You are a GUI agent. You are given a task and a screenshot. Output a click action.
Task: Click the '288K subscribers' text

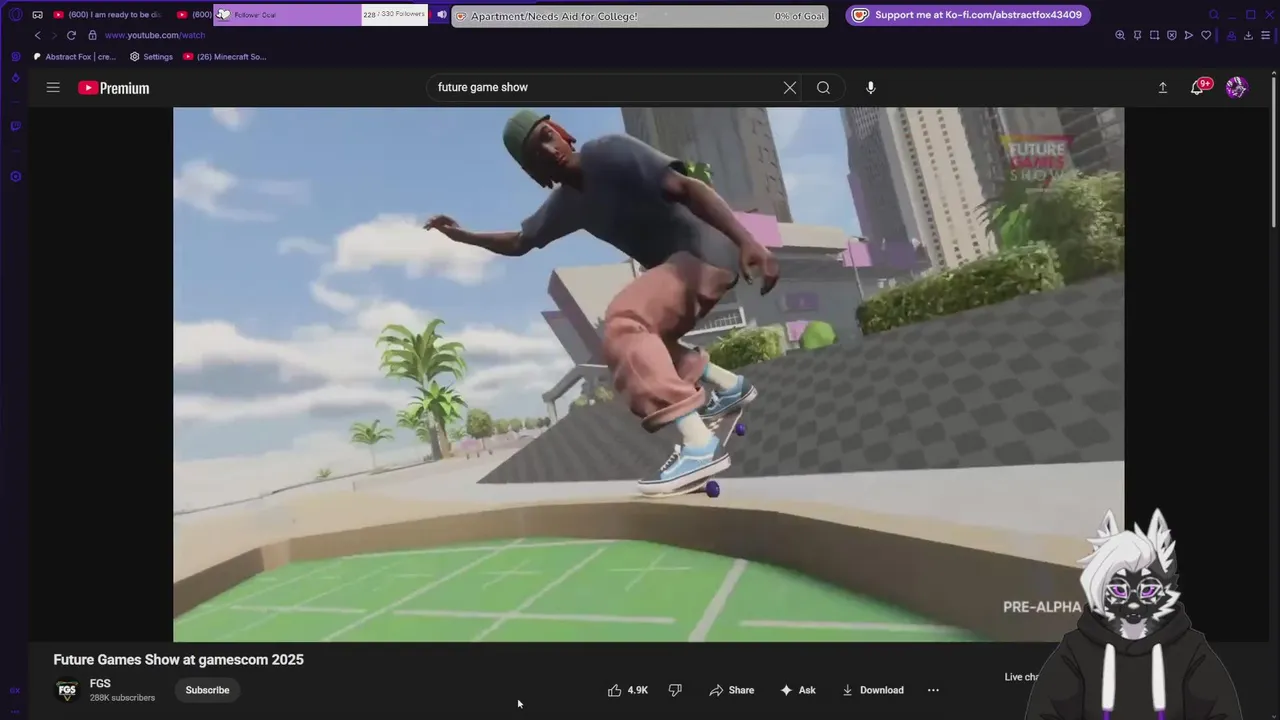[x=122, y=698]
